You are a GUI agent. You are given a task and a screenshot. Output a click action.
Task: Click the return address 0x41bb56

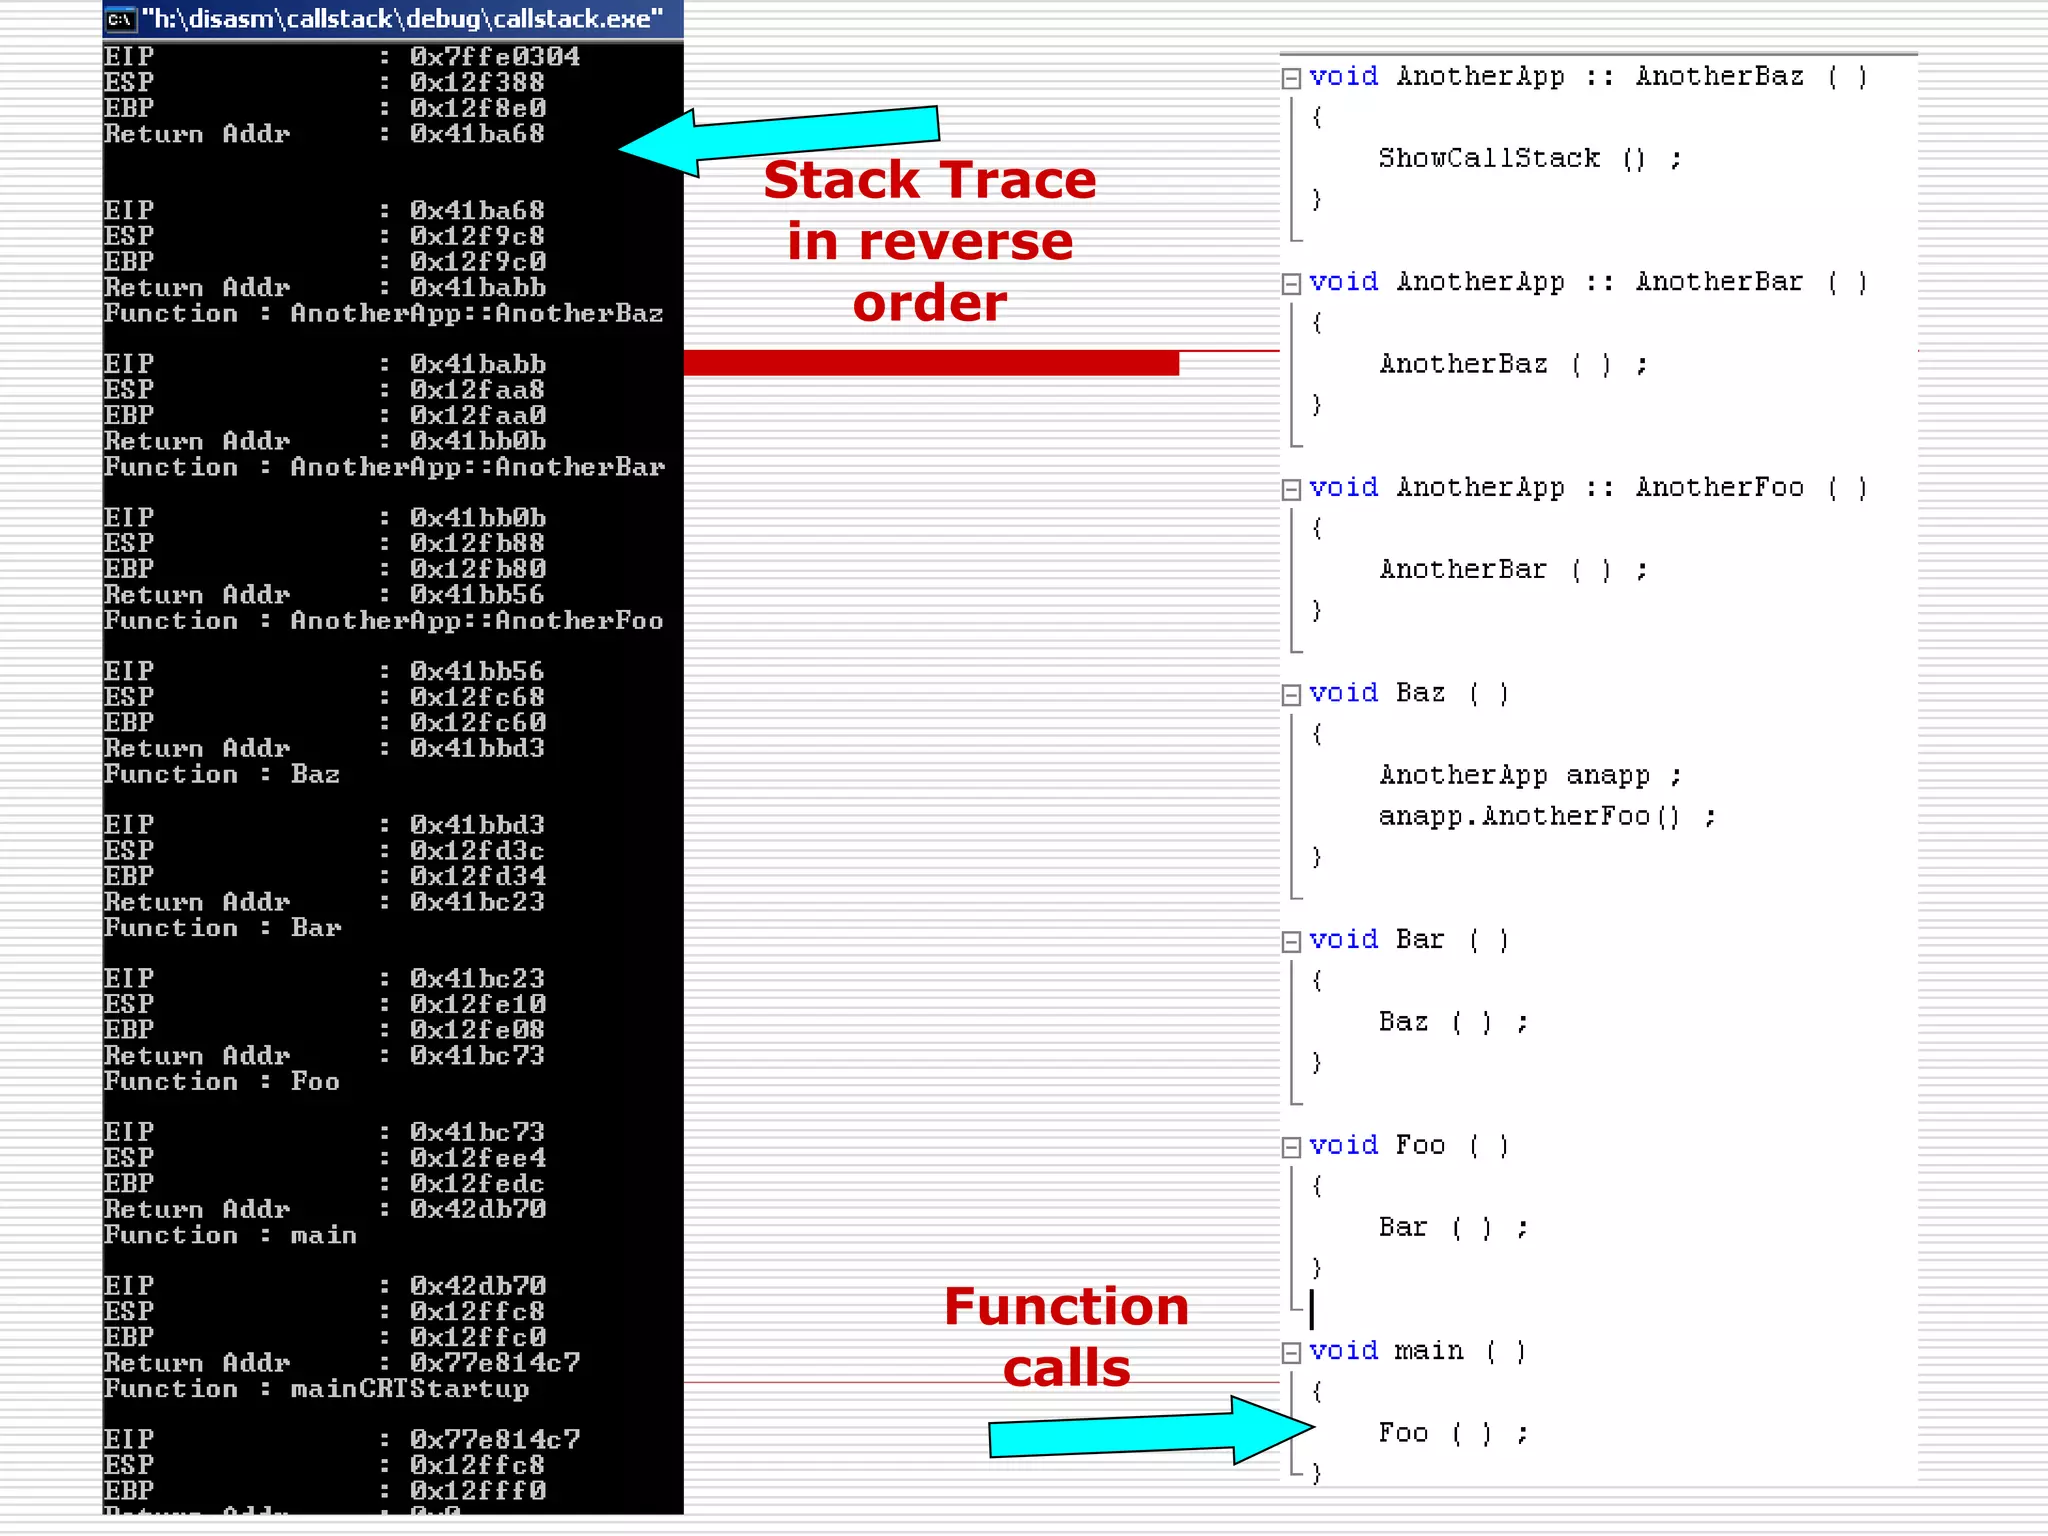click(x=478, y=595)
